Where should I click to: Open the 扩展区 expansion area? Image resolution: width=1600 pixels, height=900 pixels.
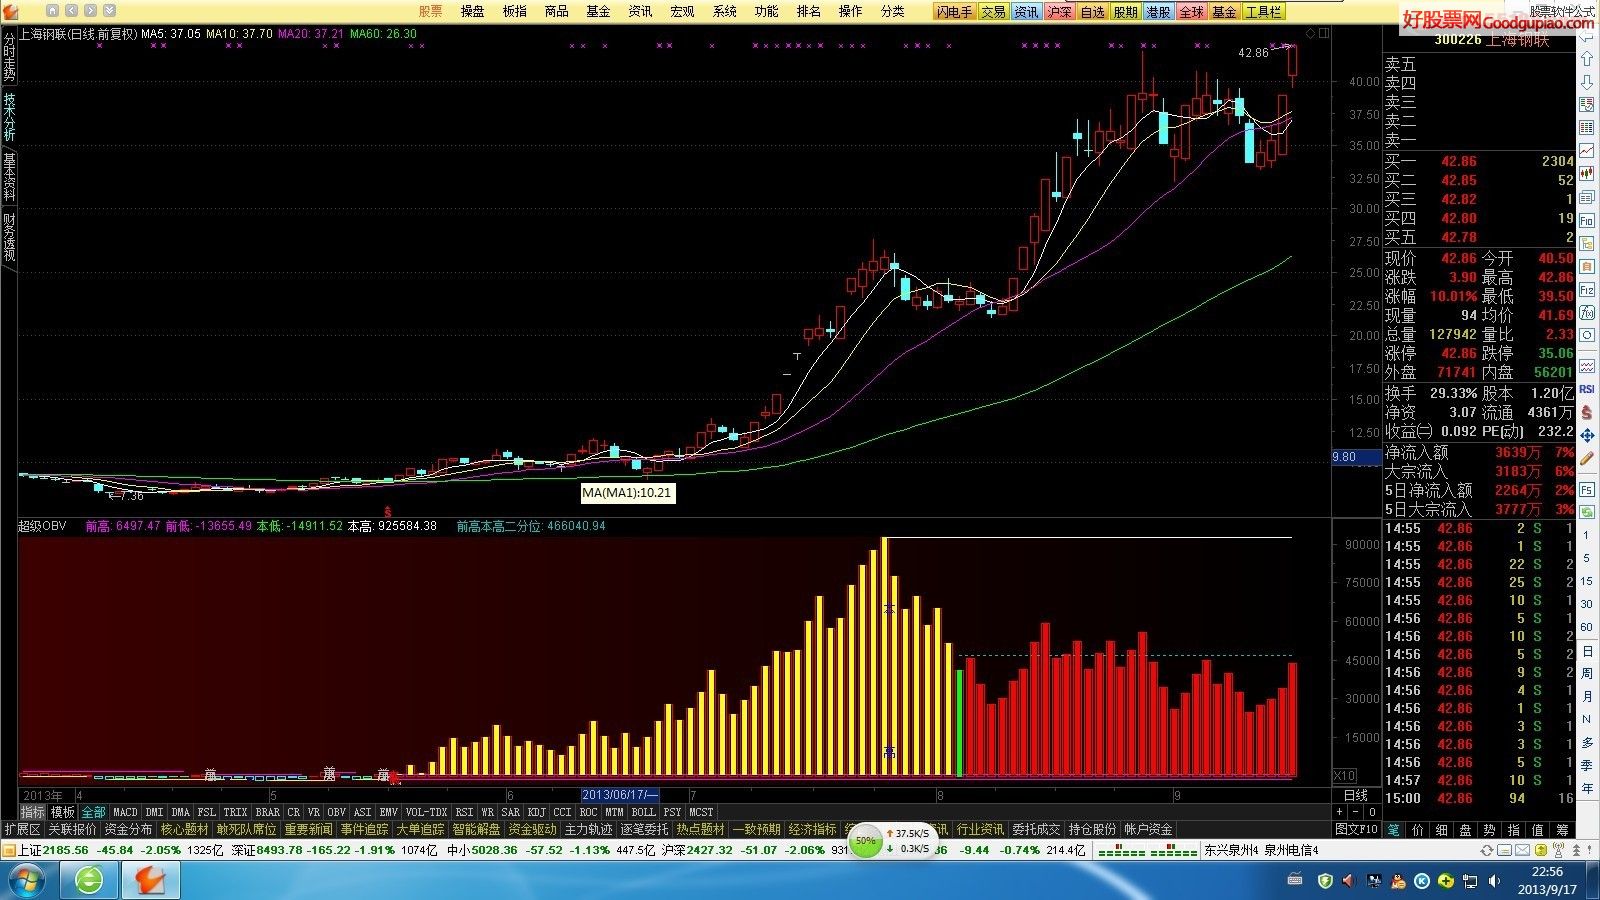pos(22,830)
